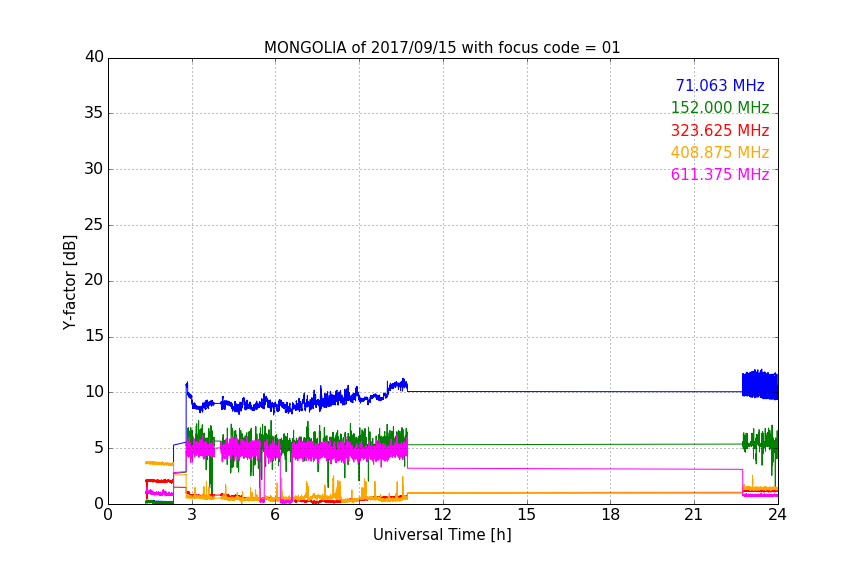Click the x-axis tick label 9
This screenshot has width=864, height=576.
(359, 515)
